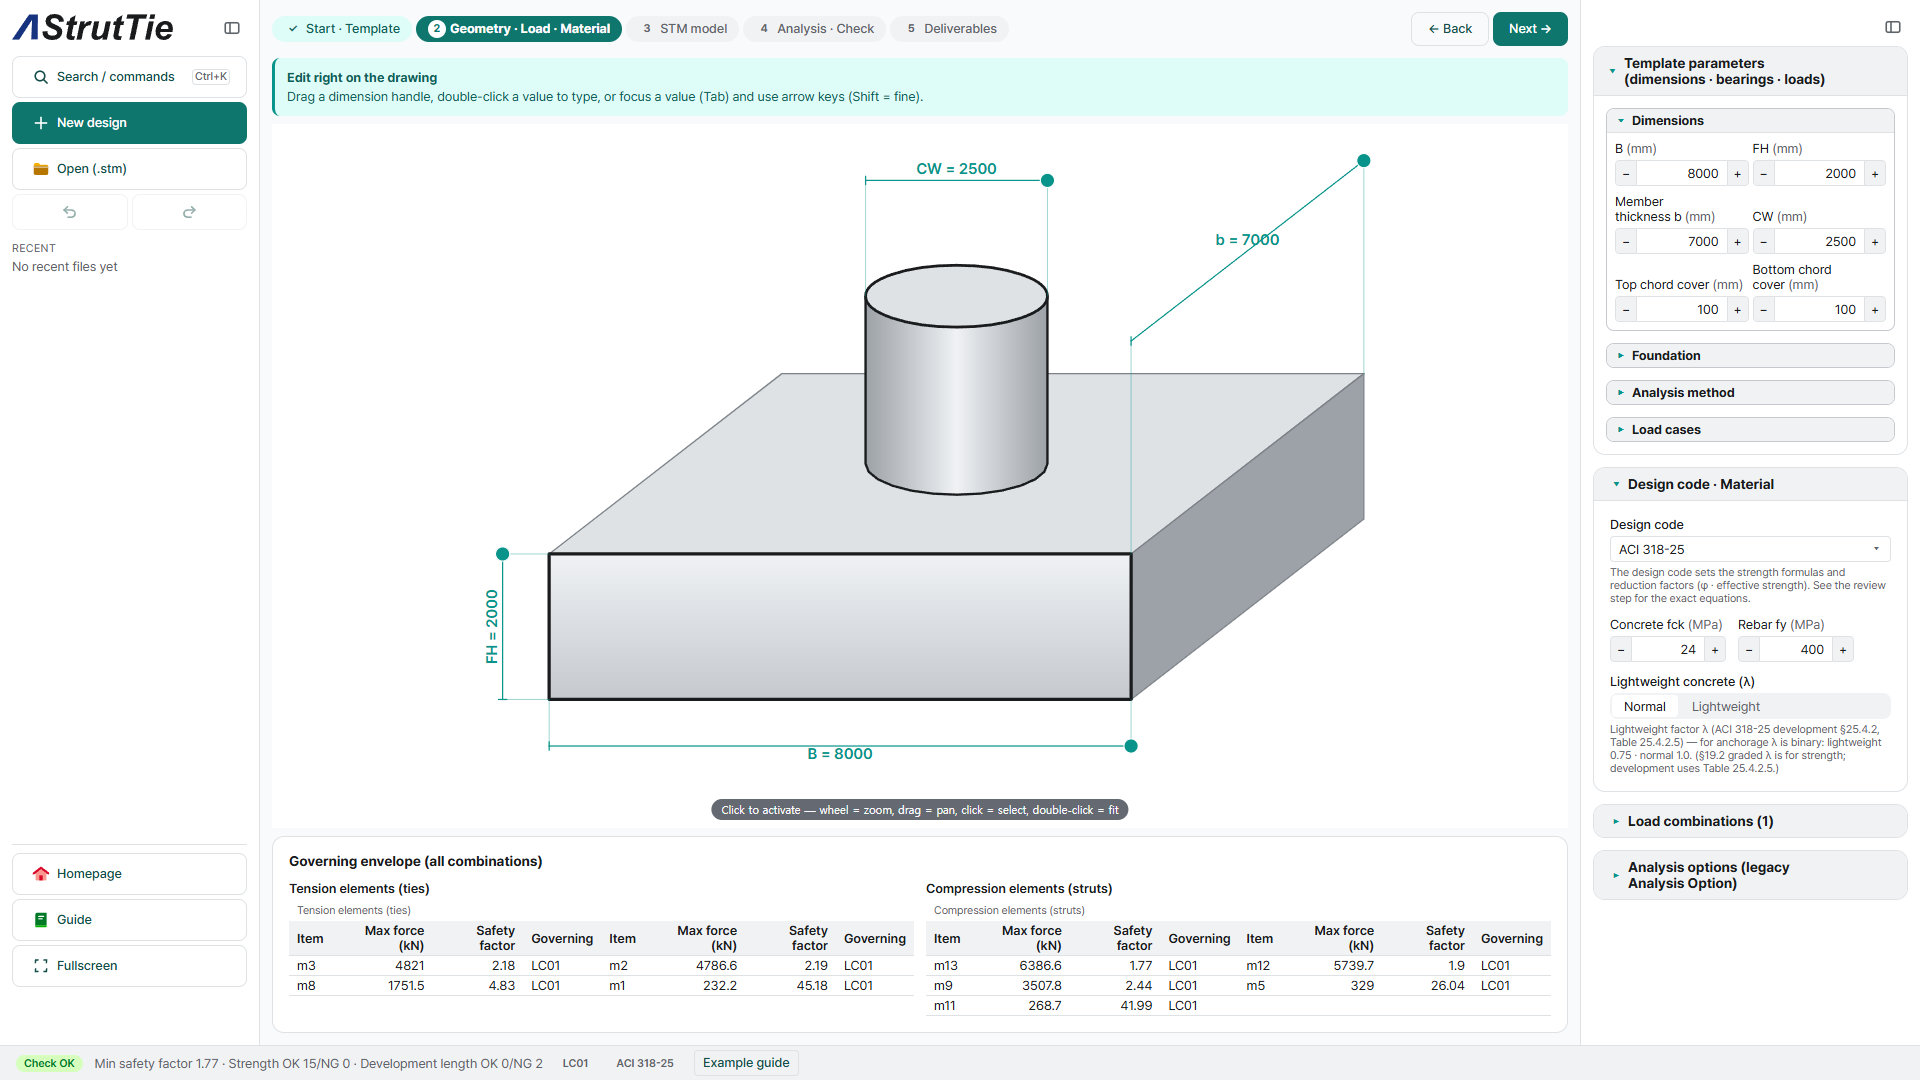The height and width of the screenshot is (1080, 1920).
Task: Select Lightweight concrete option
Action: point(1726,707)
